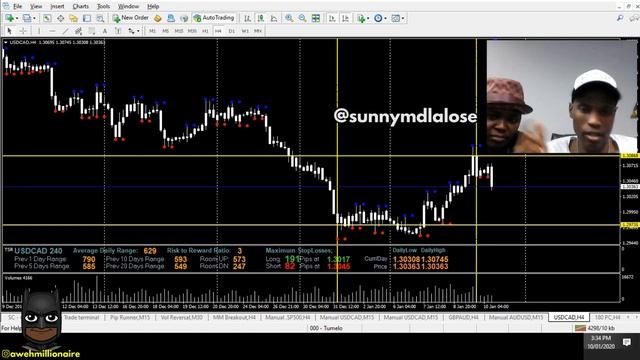Click the gold MetaEditor icon

[x=158, y=18]
